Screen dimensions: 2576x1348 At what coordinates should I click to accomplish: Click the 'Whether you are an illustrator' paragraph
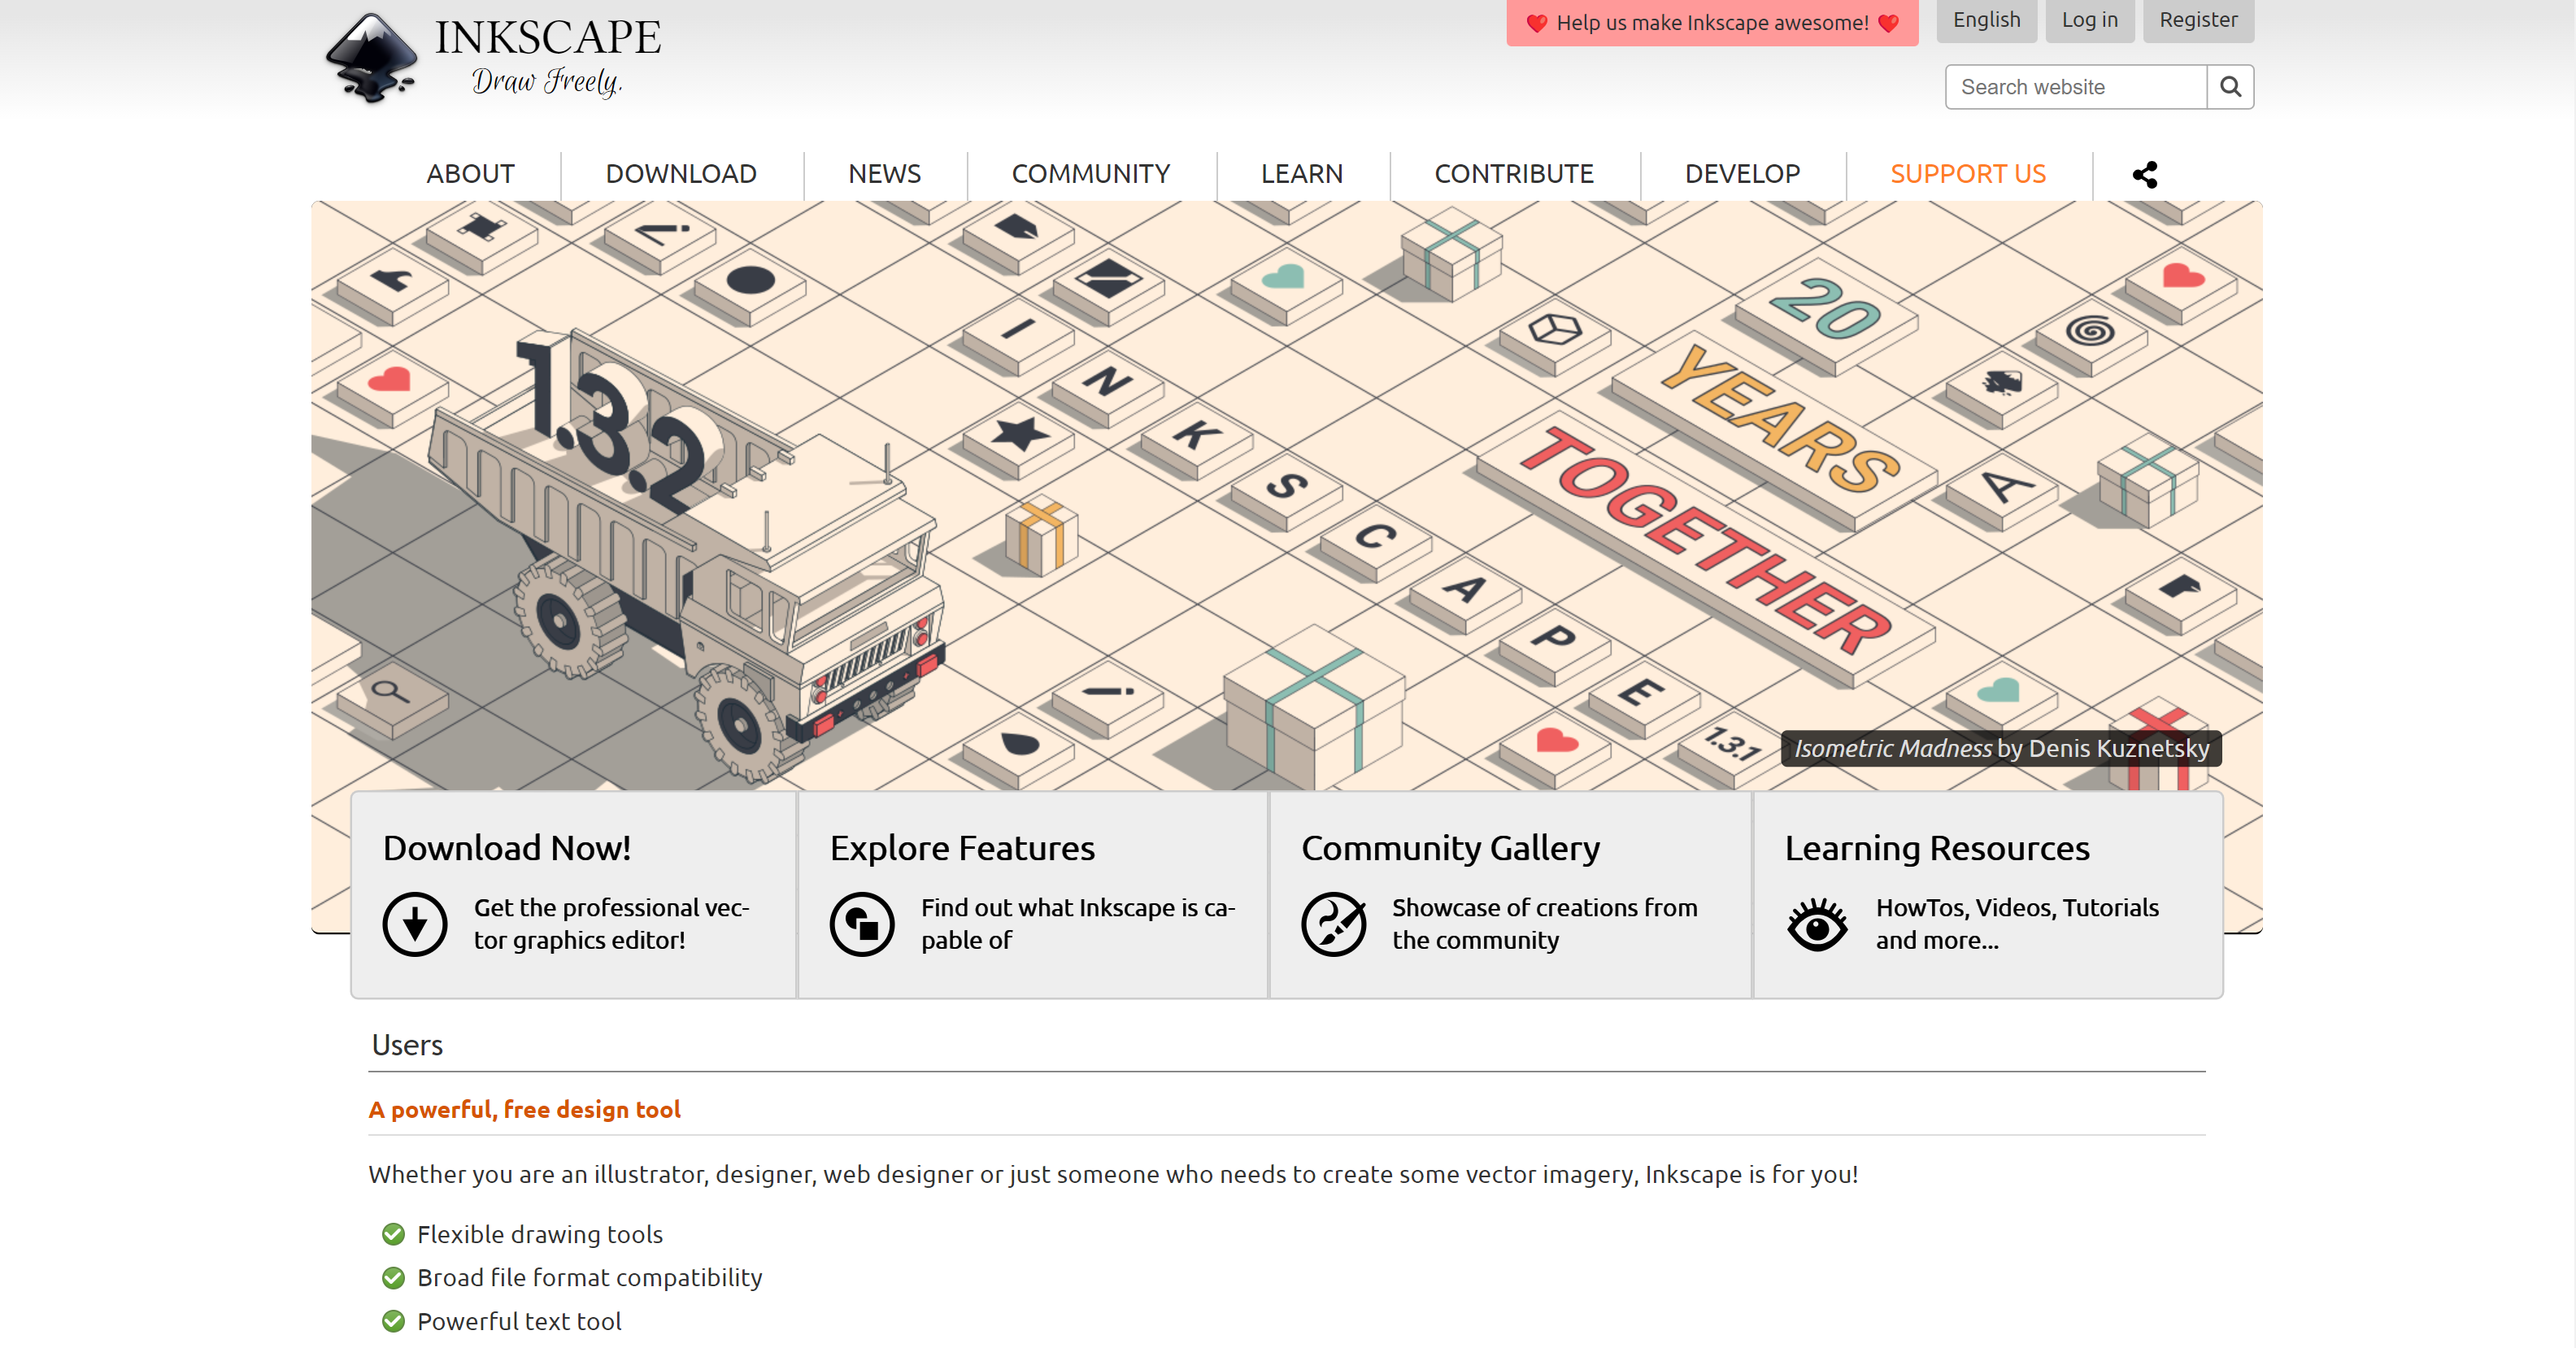[x=1113, y=1174]
